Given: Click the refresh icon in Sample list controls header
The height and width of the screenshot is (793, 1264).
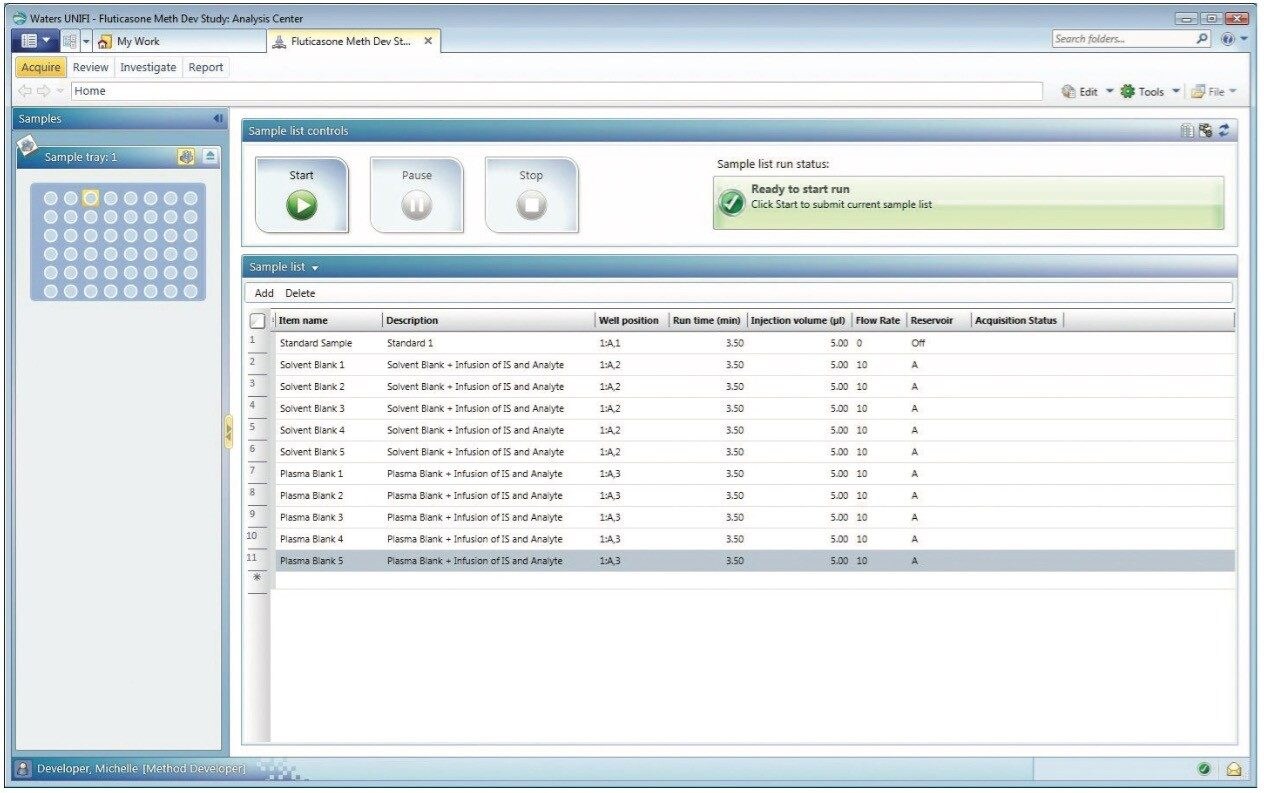Looking at the screenshot, I should (x=1224, y=131).
